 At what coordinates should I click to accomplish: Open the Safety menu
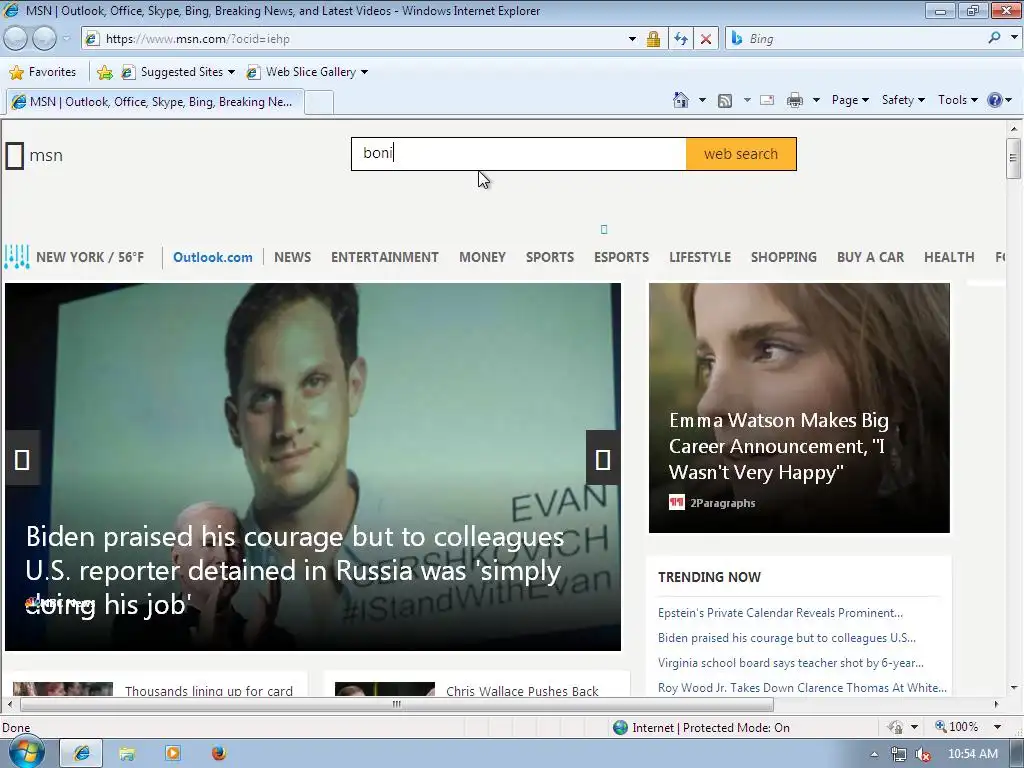(x=903, y=100)
